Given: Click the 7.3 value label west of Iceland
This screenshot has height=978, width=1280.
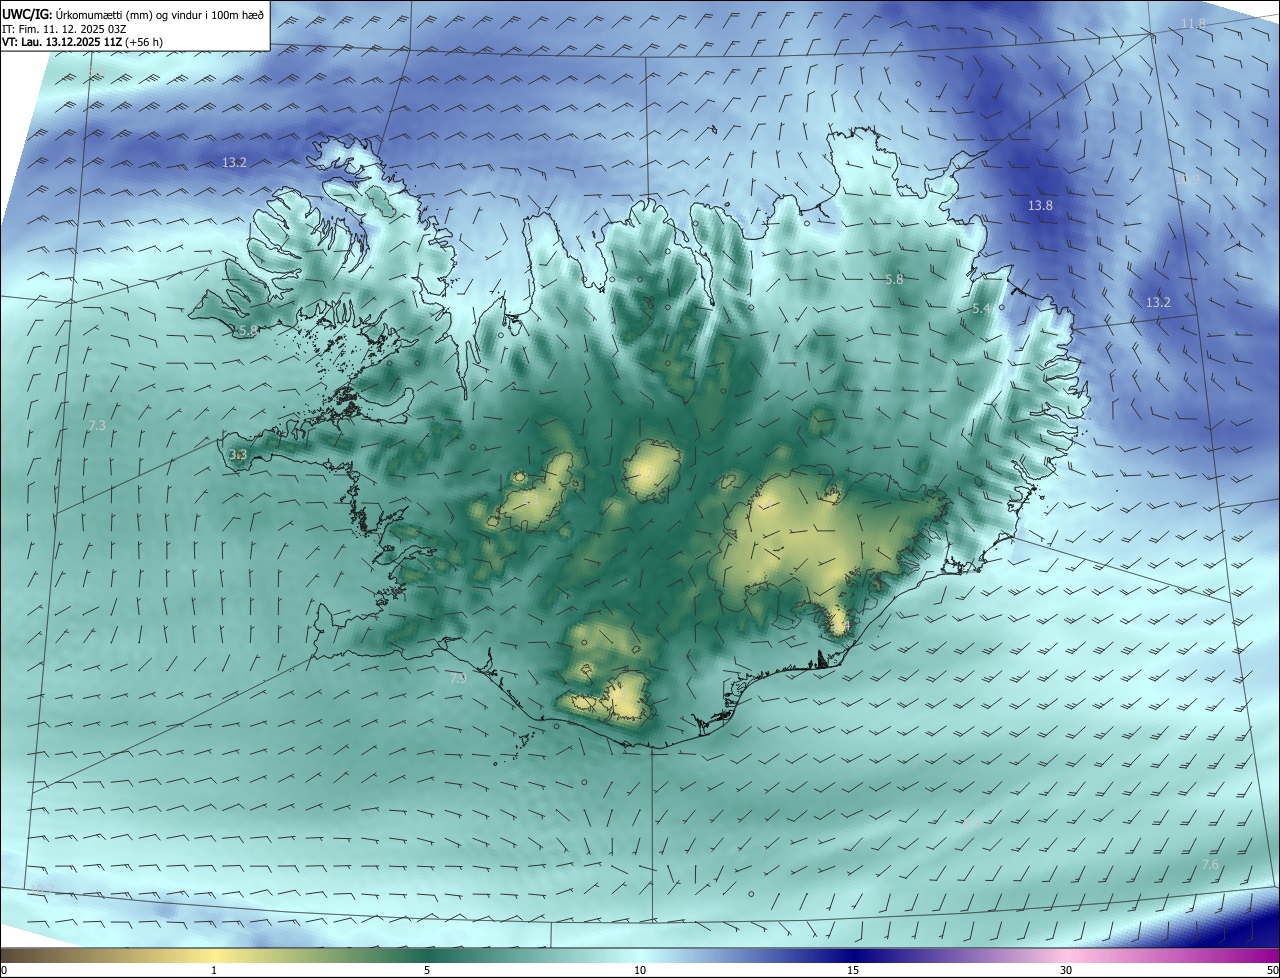Looking at the screenshot, I should [x=96, y=426].
